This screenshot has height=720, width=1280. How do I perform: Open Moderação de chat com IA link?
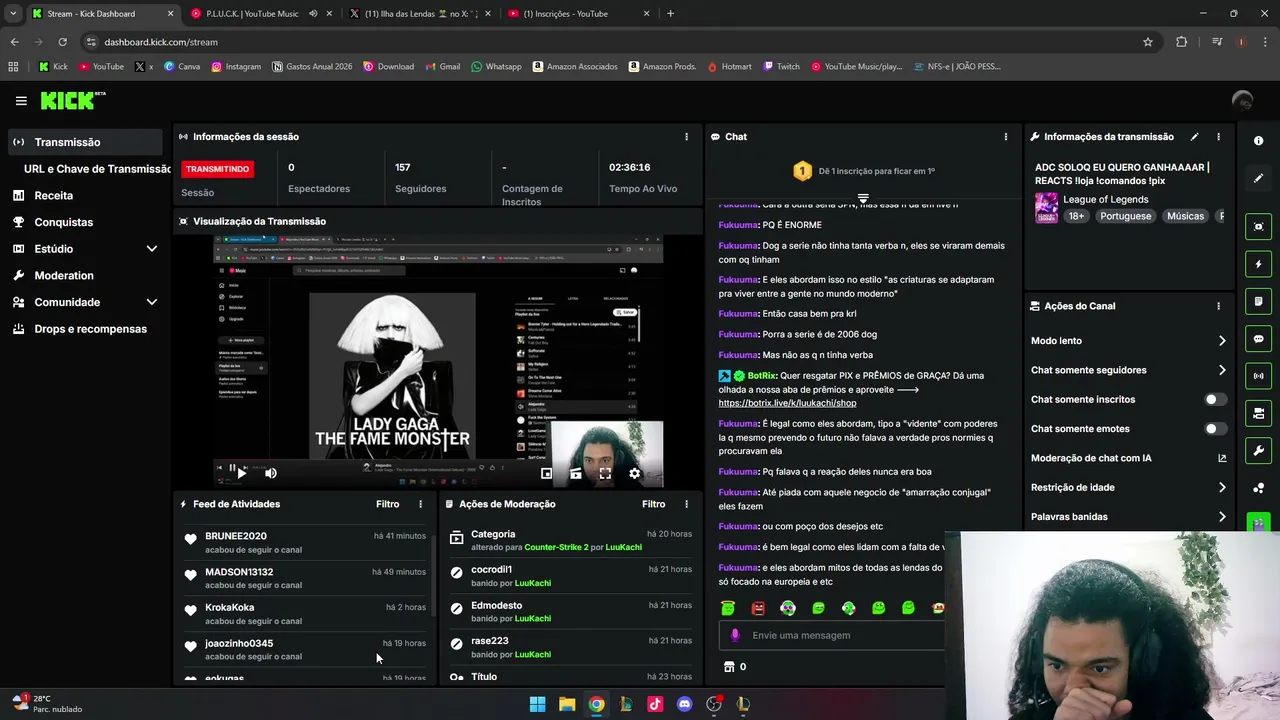(x=1128, y=458)
